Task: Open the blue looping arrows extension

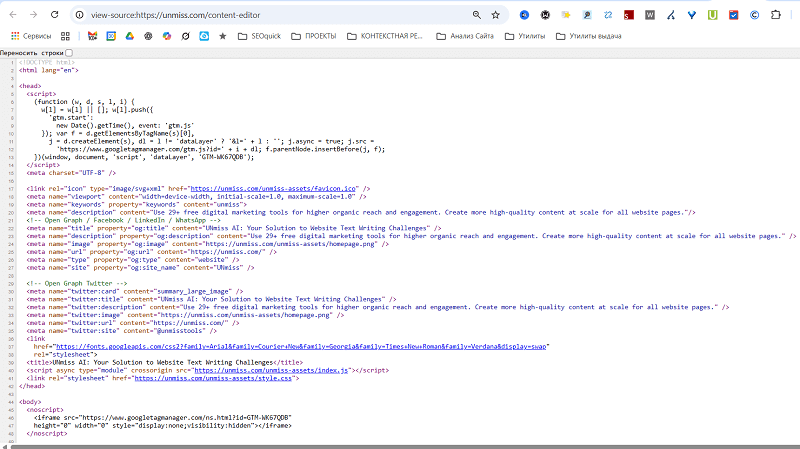Action: [x=608, y=15]
